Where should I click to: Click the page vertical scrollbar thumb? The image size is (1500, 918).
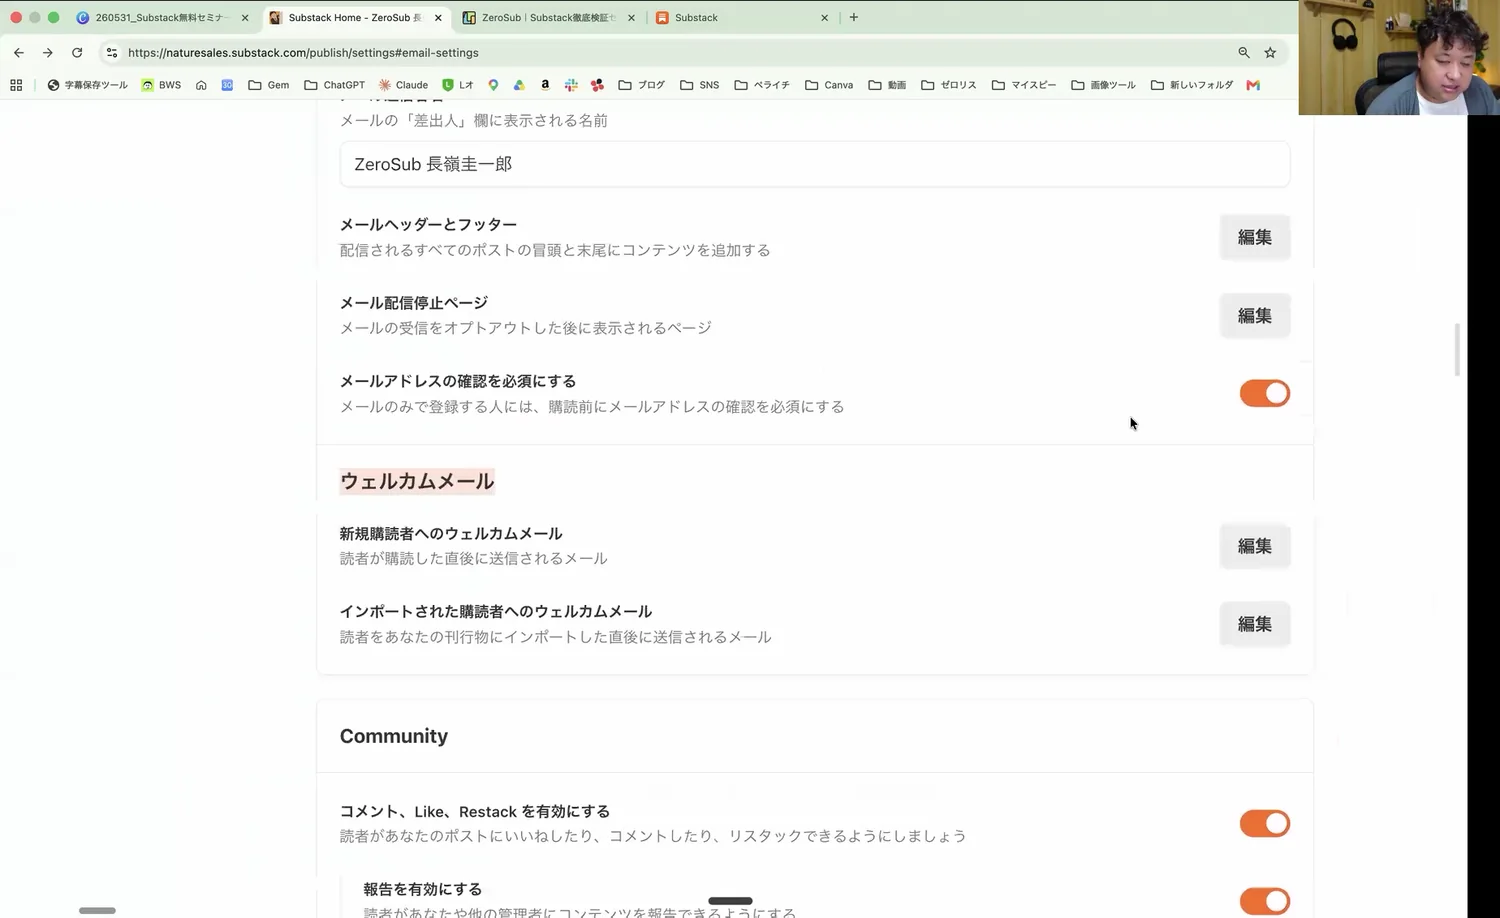pos(1457,350)
